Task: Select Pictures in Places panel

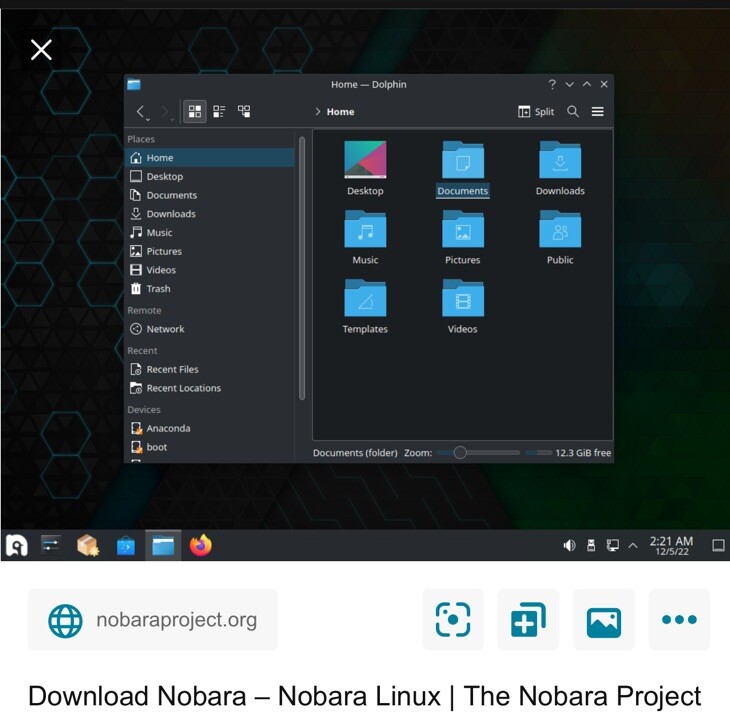Action: [x=210, y=251]
